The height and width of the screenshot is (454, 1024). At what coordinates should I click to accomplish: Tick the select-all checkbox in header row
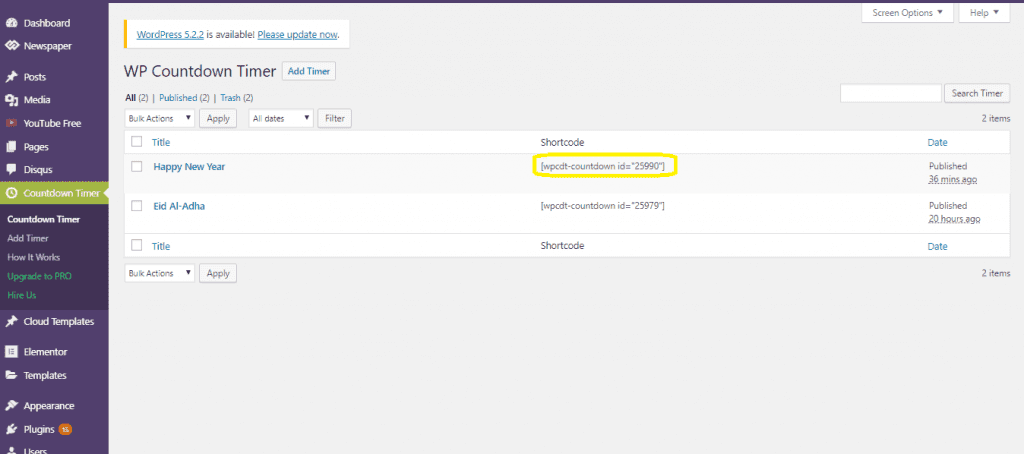[x=136, y=141]
